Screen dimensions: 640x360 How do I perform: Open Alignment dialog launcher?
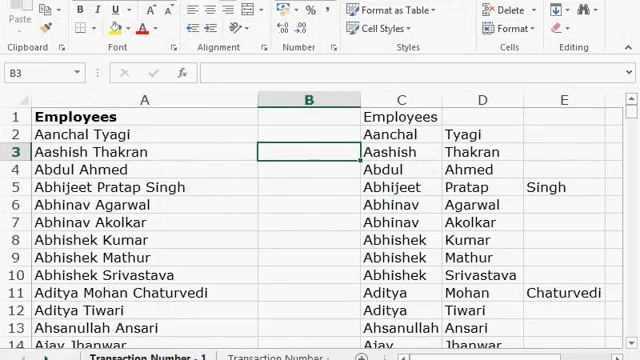coord(264,48)
